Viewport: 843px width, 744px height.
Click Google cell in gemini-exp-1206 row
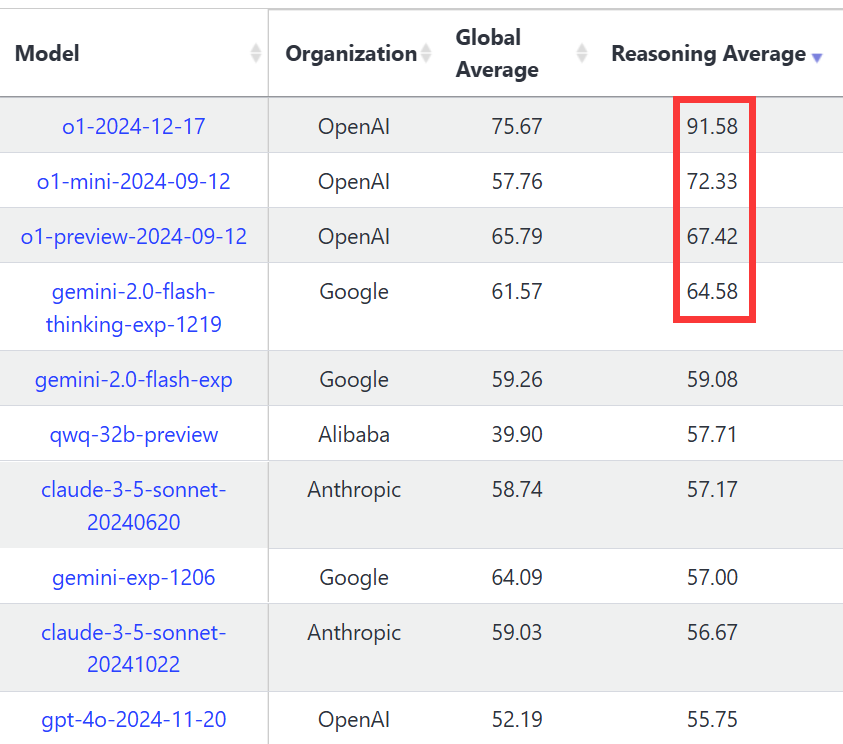[x=354, y=578]
